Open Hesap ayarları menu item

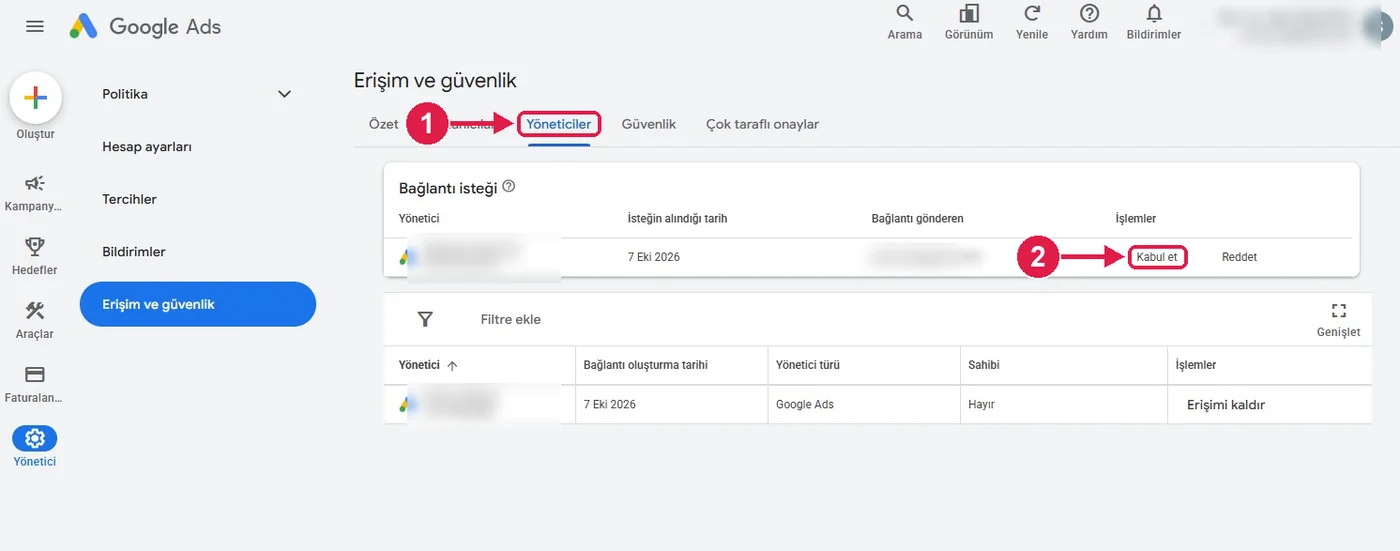(147, 147)
